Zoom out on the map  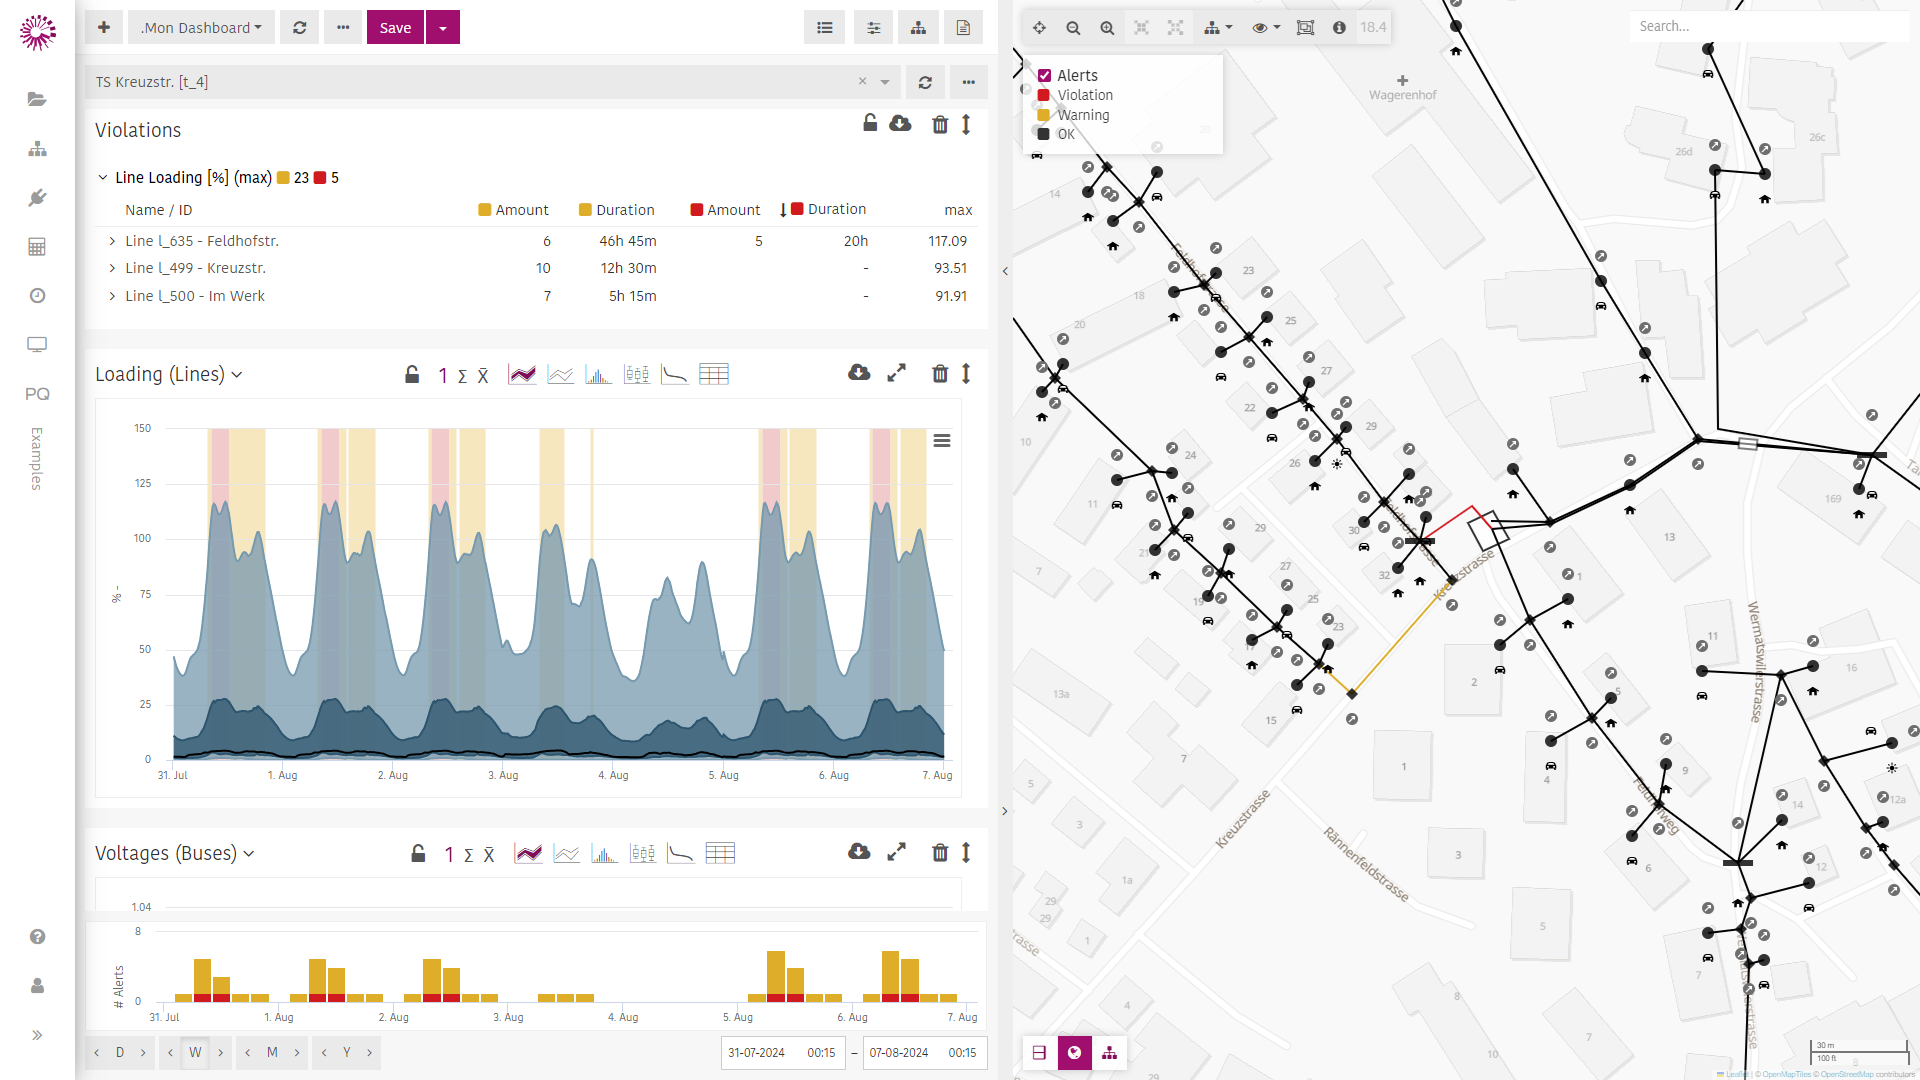[1073, 28]
